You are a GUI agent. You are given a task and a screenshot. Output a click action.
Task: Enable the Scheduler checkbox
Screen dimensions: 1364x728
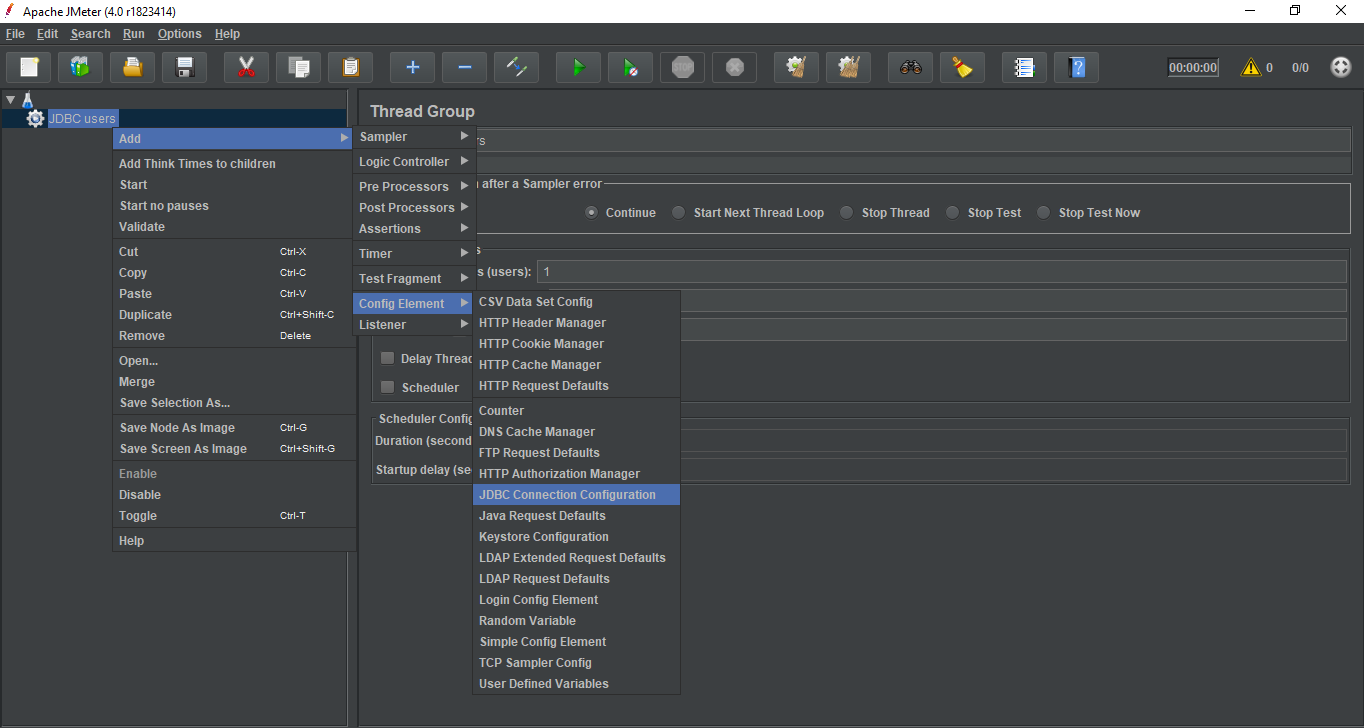coord(387,387)
